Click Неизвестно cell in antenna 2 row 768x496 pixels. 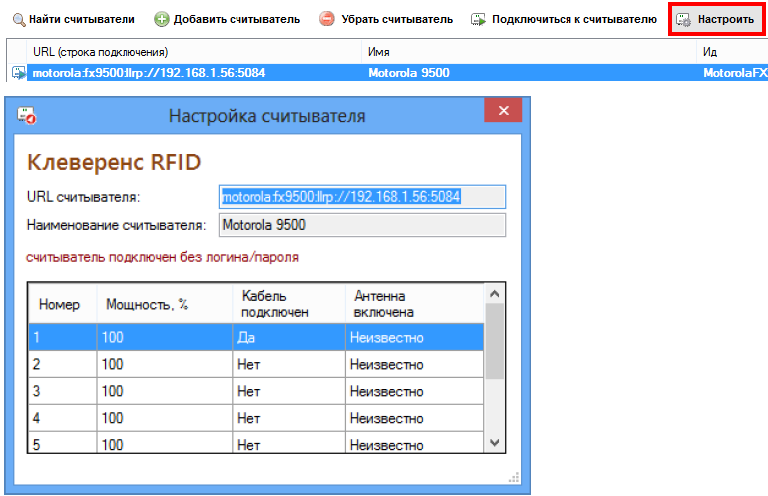point(414,364)
